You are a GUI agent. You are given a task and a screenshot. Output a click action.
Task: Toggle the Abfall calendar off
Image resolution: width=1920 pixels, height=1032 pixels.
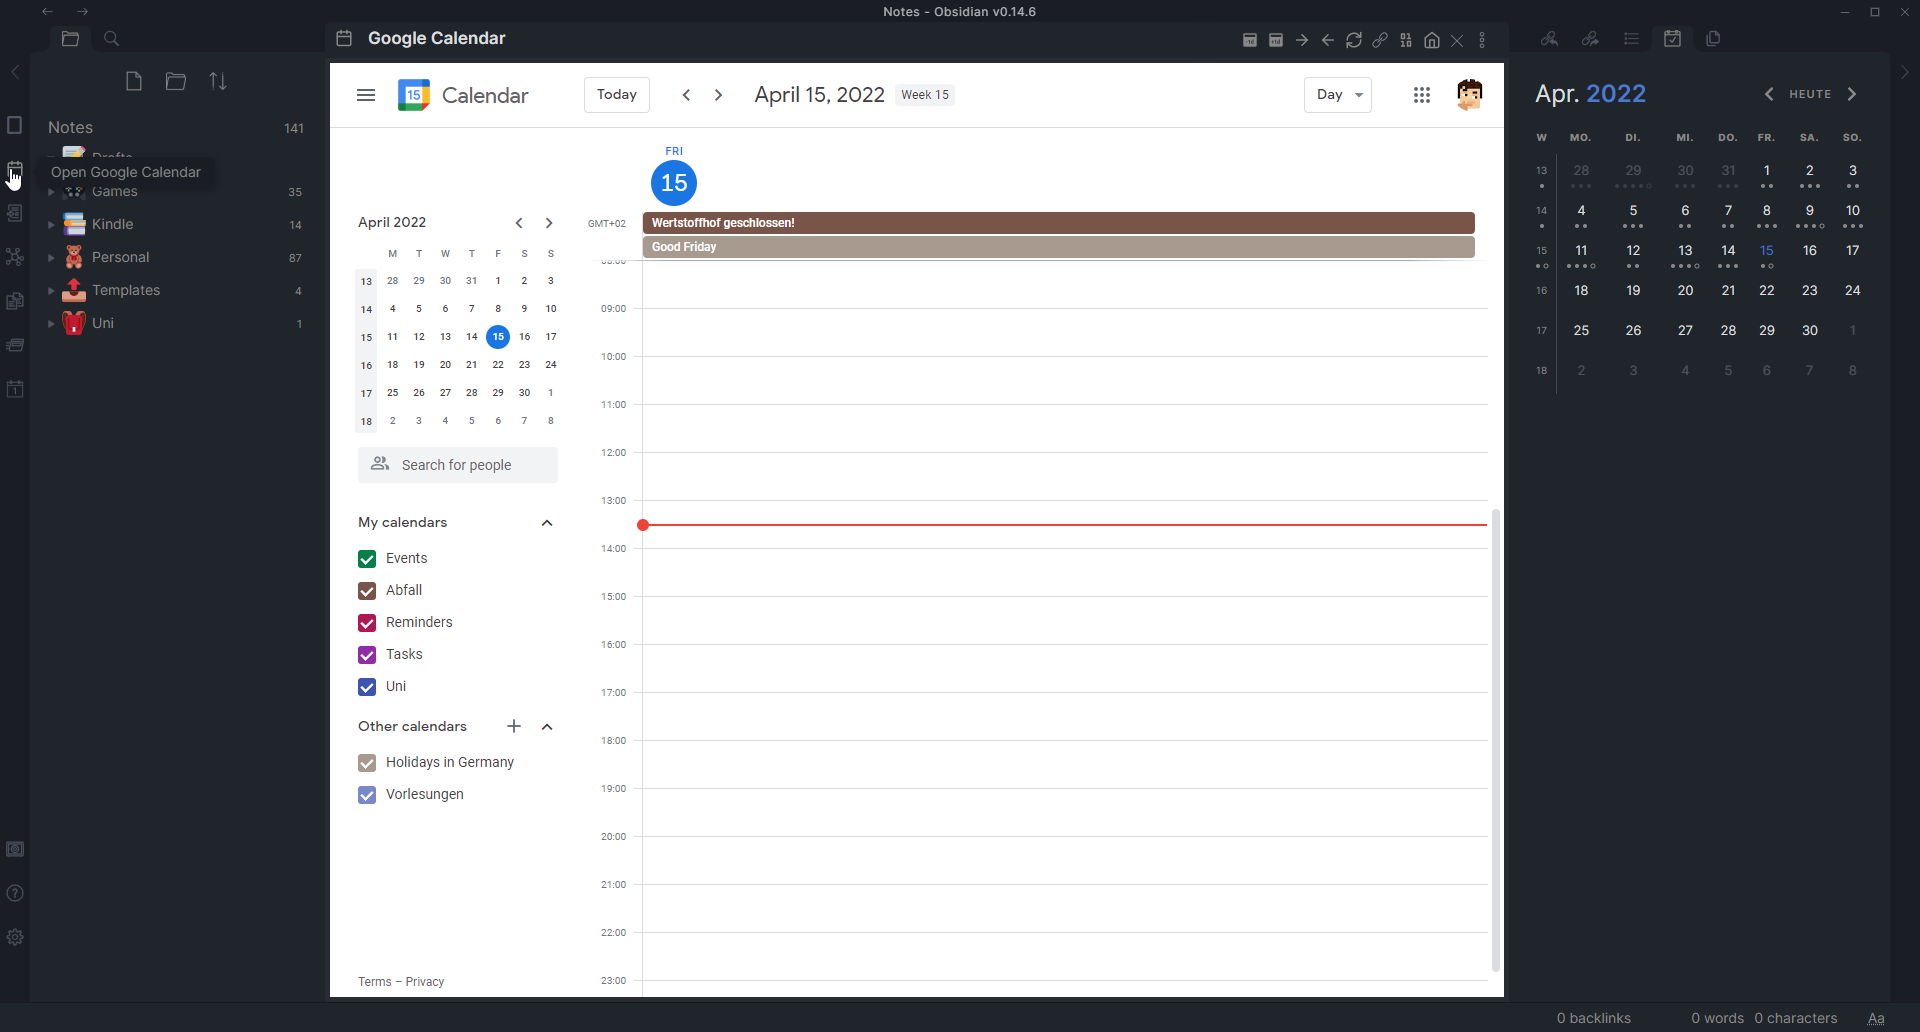pyautogui.click(x=366, y=591)
